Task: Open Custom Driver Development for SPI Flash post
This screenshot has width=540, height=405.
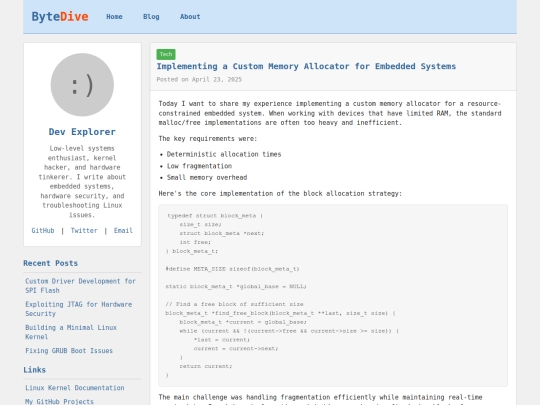Action: [x=80, y=286]
